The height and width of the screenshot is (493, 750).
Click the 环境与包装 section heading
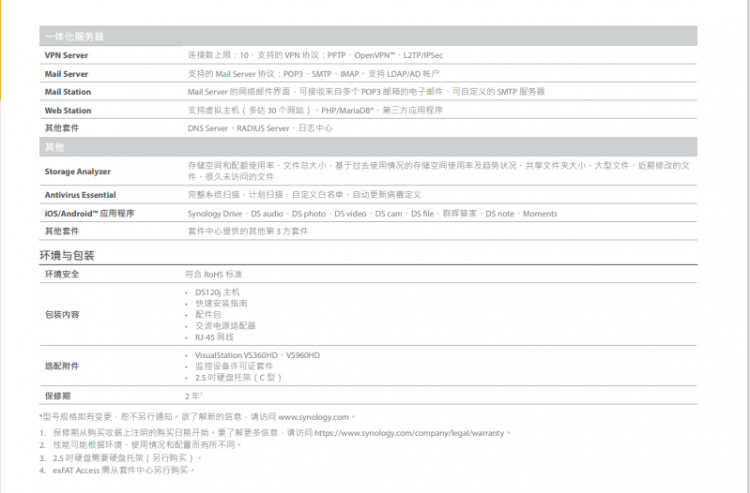[x=67, y=255]
